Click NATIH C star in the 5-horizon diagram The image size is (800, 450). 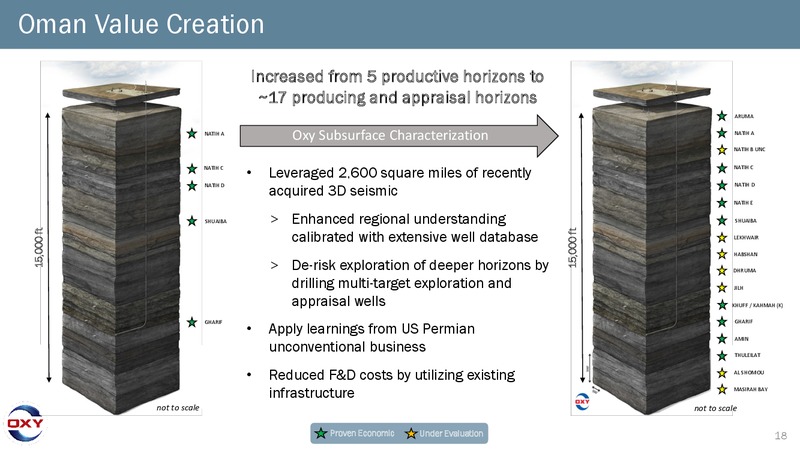[x=192, y=168]
